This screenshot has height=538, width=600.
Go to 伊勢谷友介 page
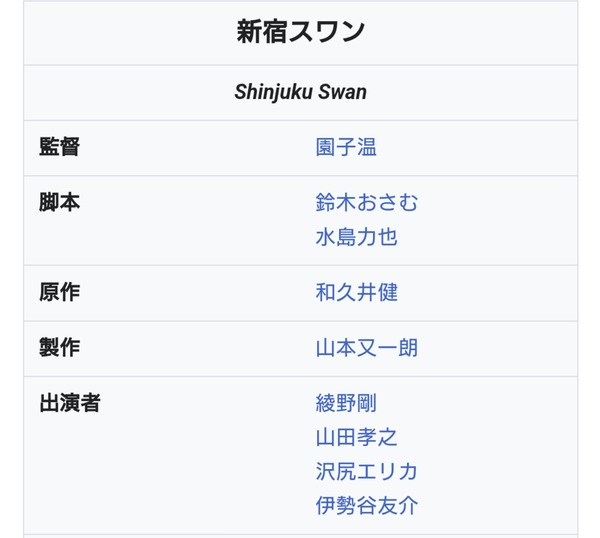(367, 505)
